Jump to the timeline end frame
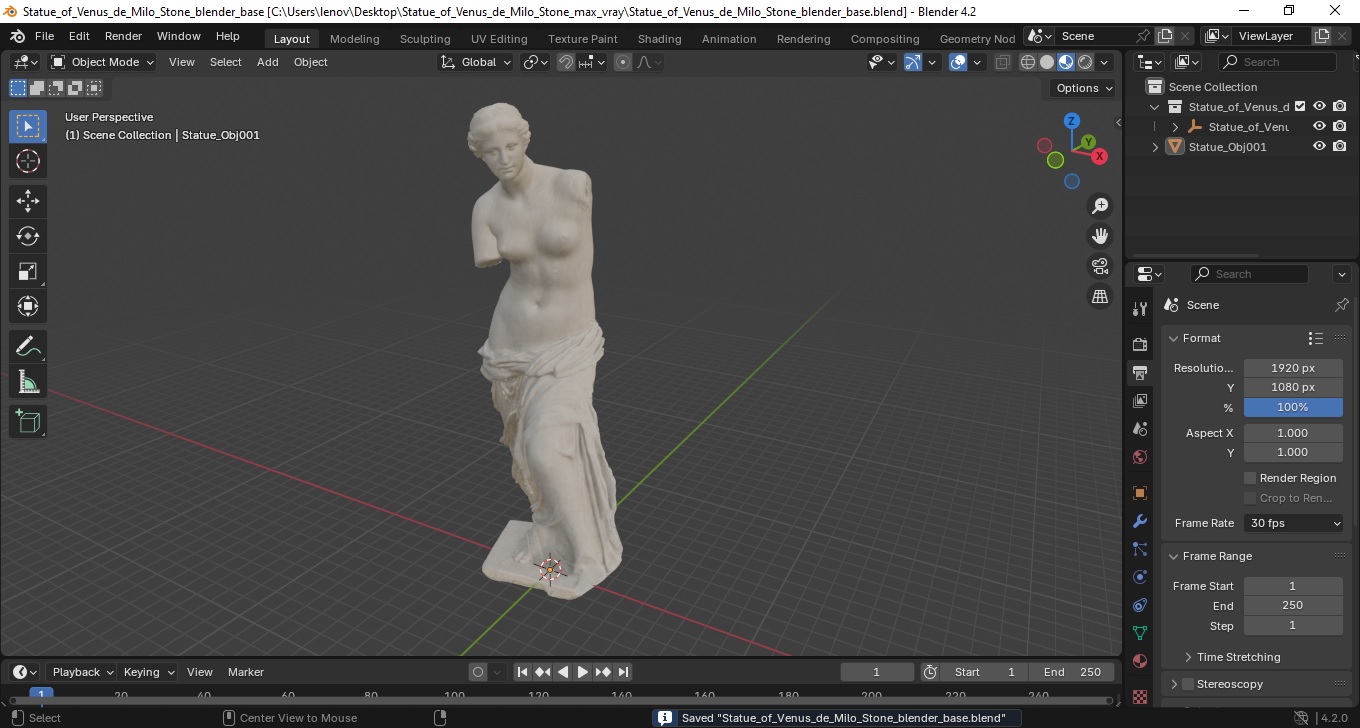This screenshot has width=1360, height=728. pos(623,672)
